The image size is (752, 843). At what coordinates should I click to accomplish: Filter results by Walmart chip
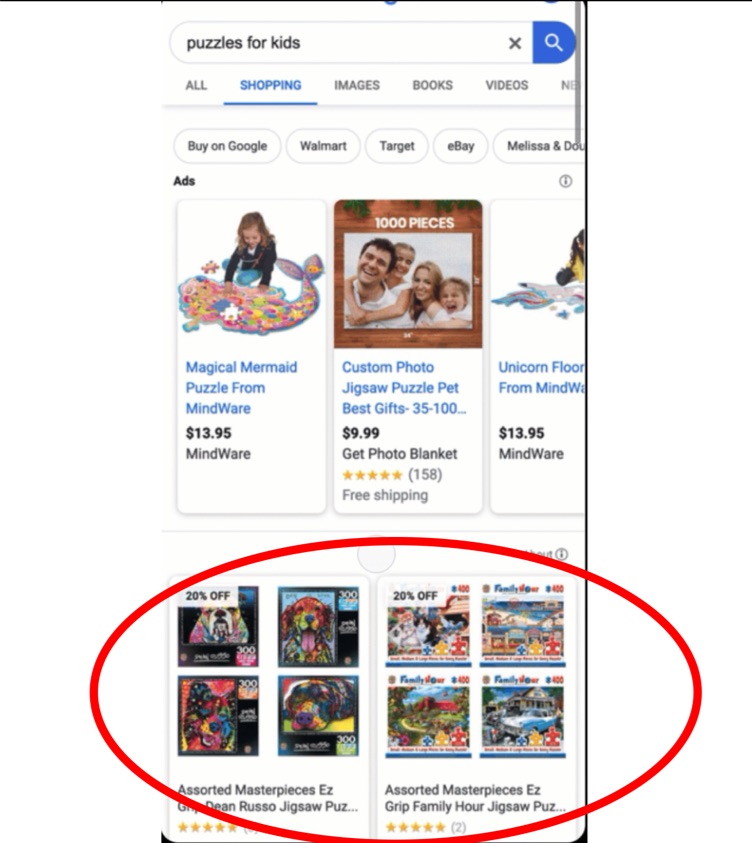point(323,146)
